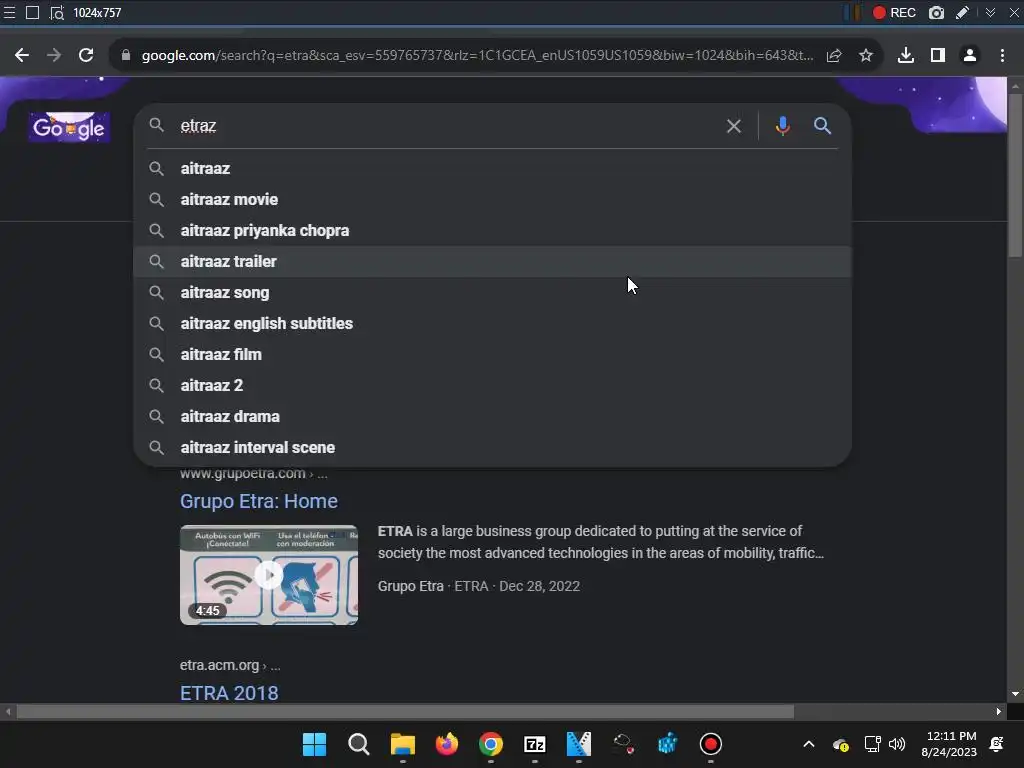
Task: View site info via lock icon
Action: pyautogui.click(x=126, y=56)
